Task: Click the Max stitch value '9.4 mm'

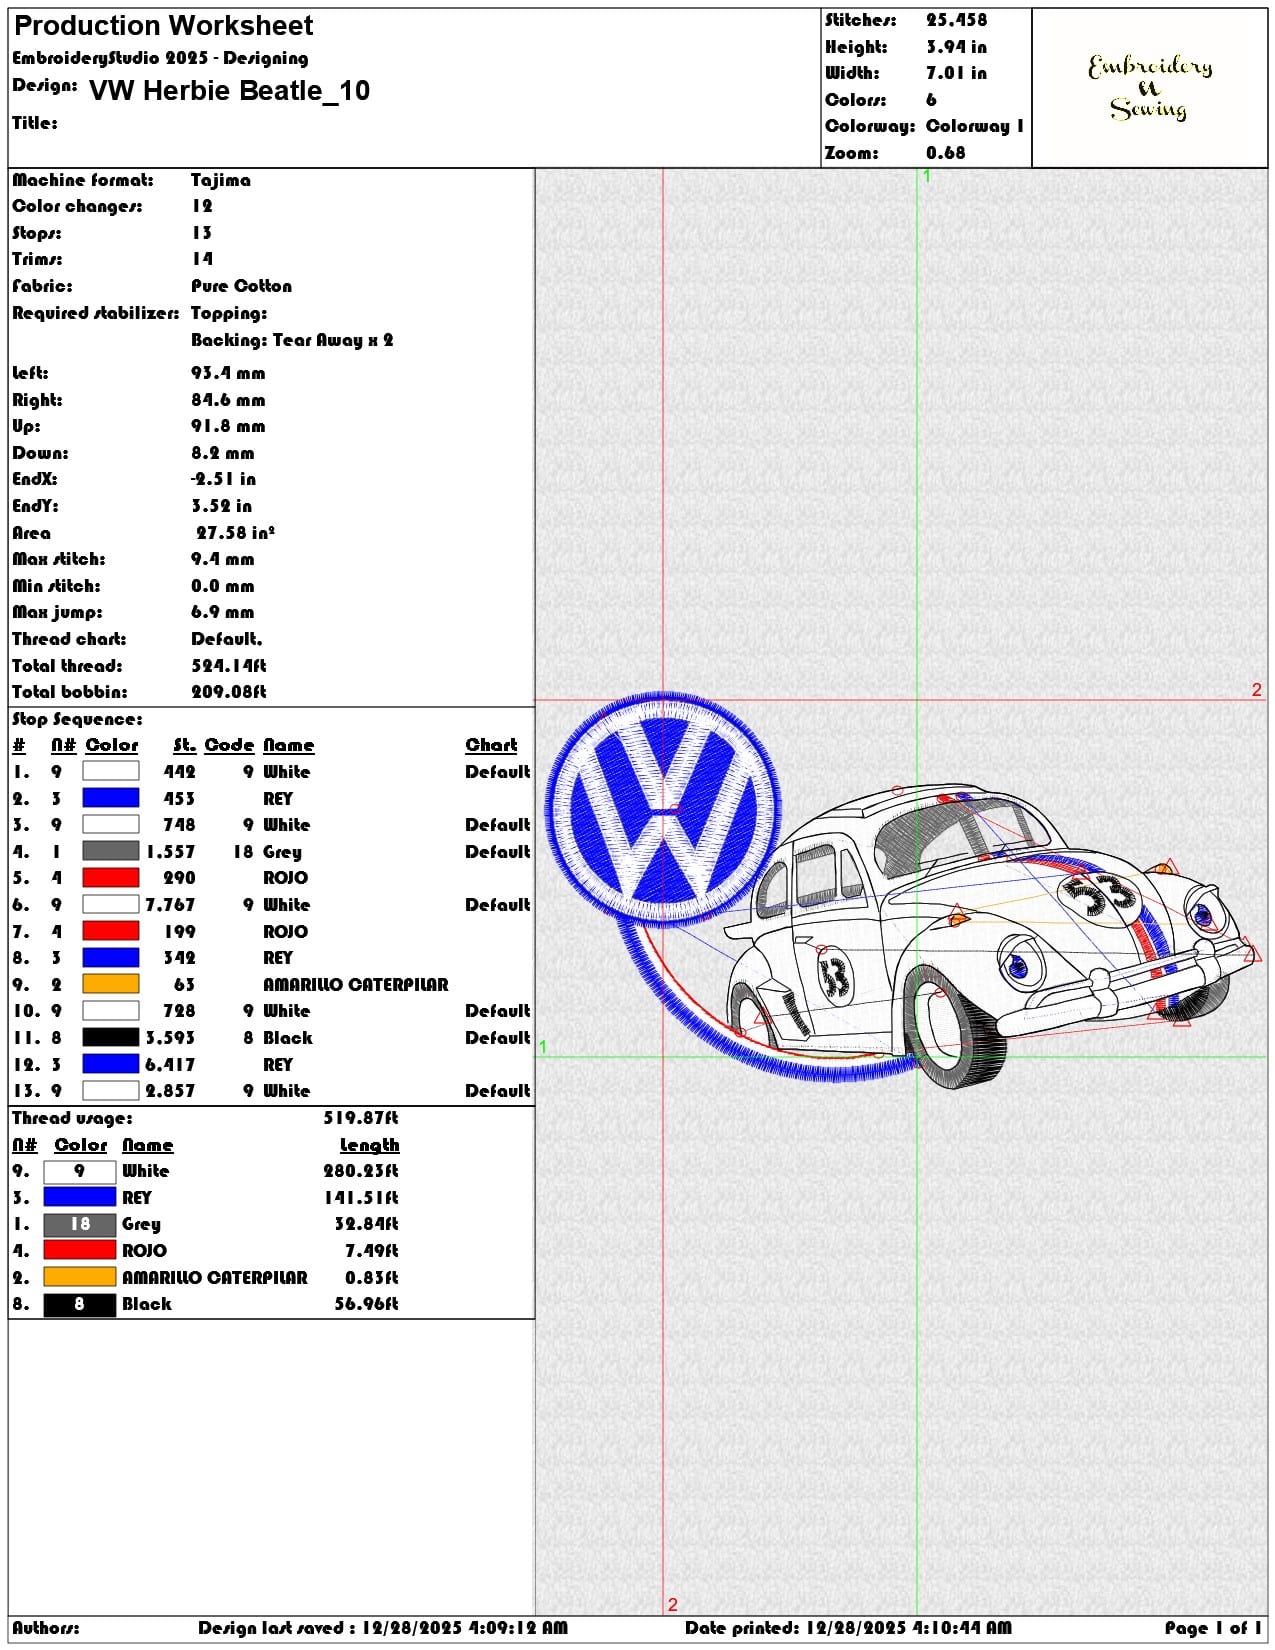Action: pyautogui.click(x=222, y=559)
